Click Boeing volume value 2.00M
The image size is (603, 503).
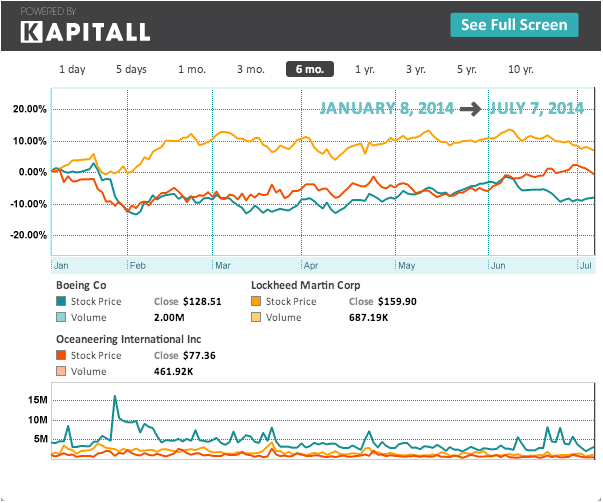point(169,318)
